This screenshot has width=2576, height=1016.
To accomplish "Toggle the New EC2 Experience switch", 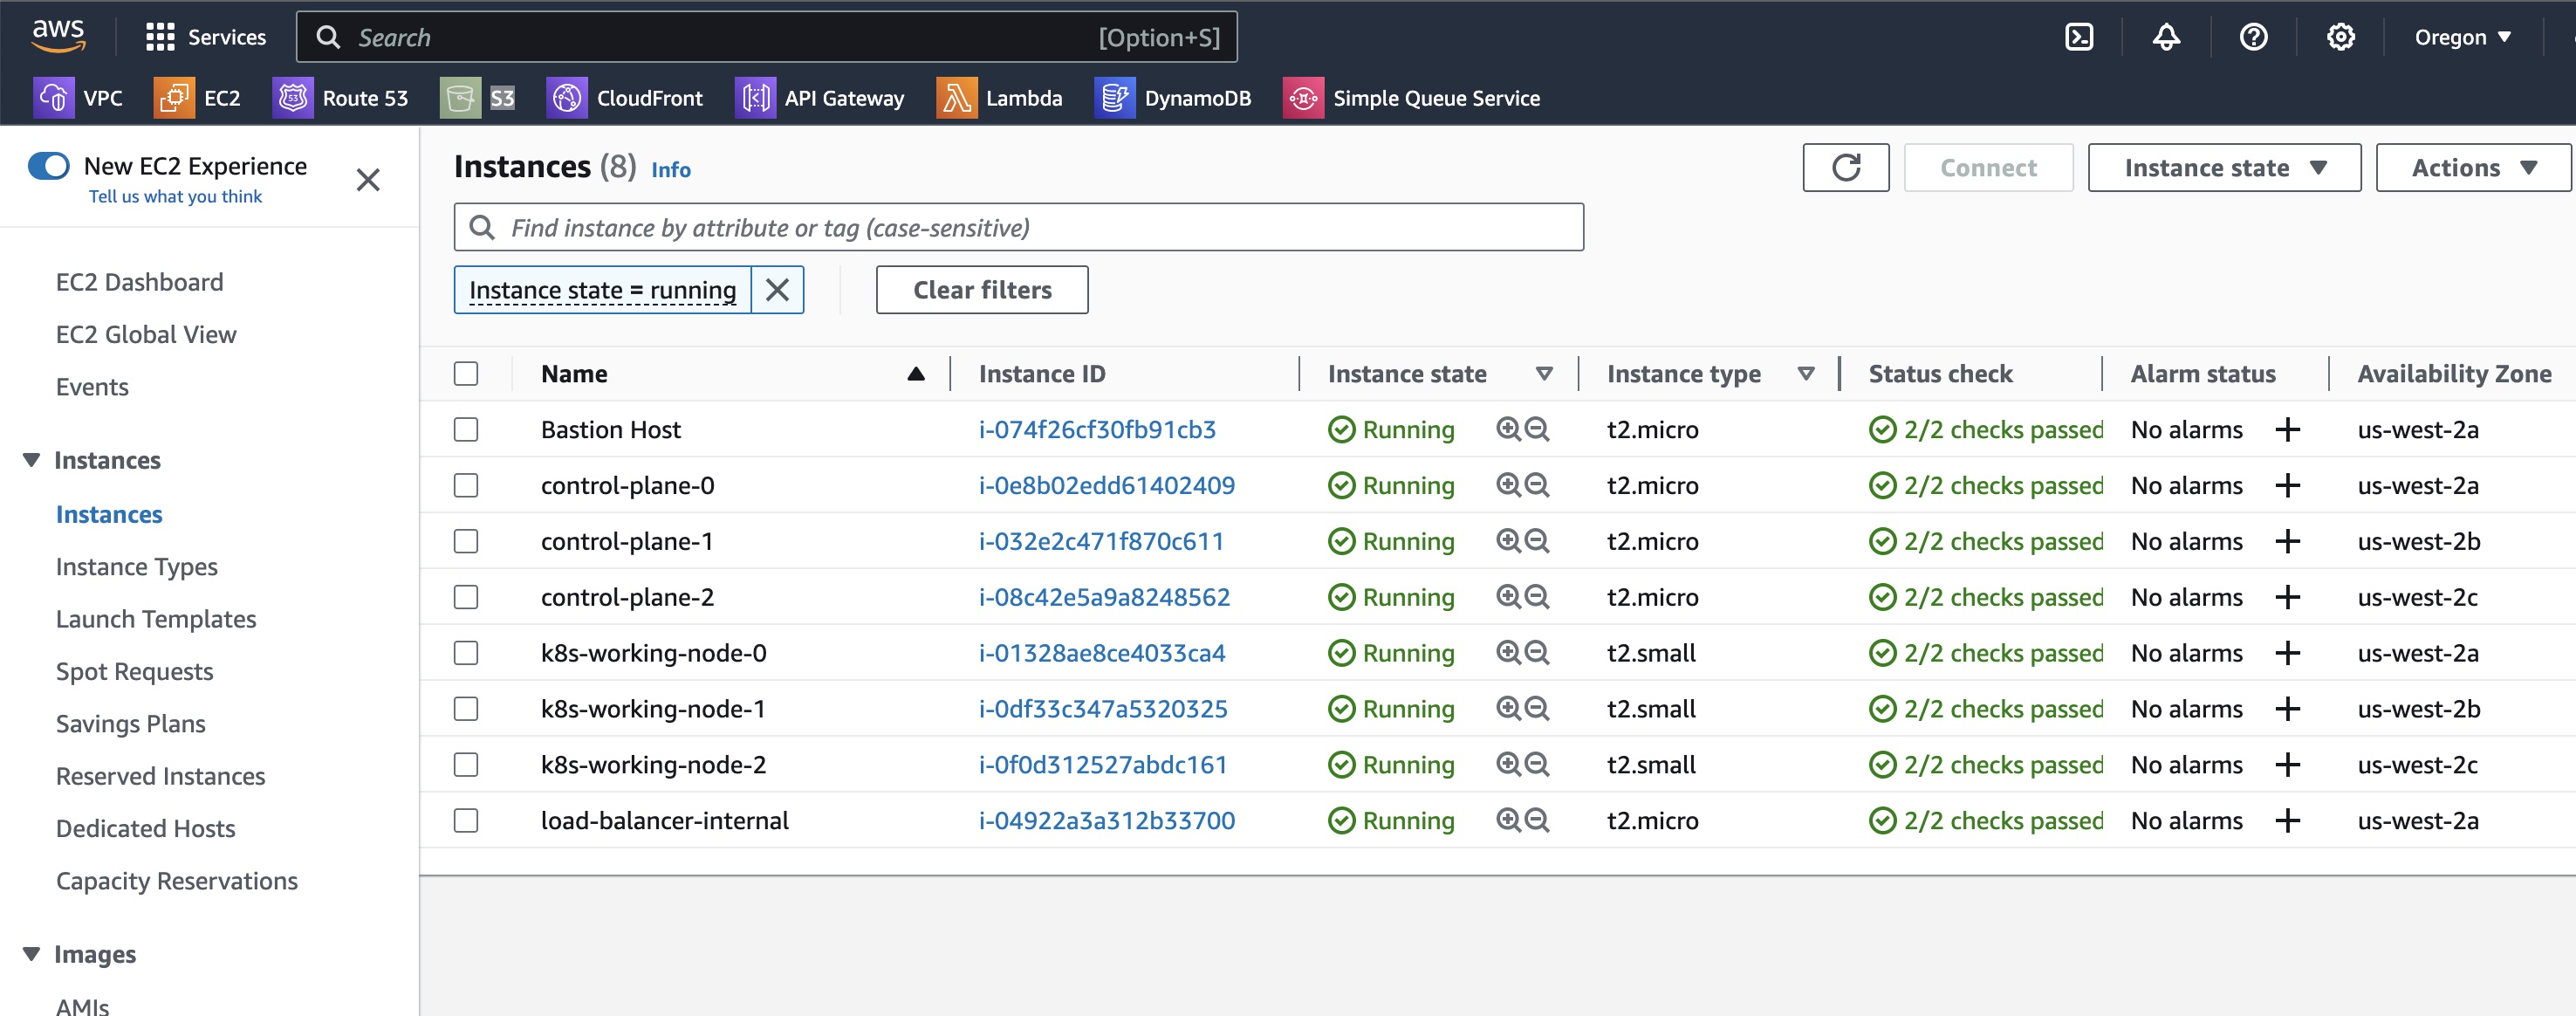I will pyautogui.click(x=48, y=166).
